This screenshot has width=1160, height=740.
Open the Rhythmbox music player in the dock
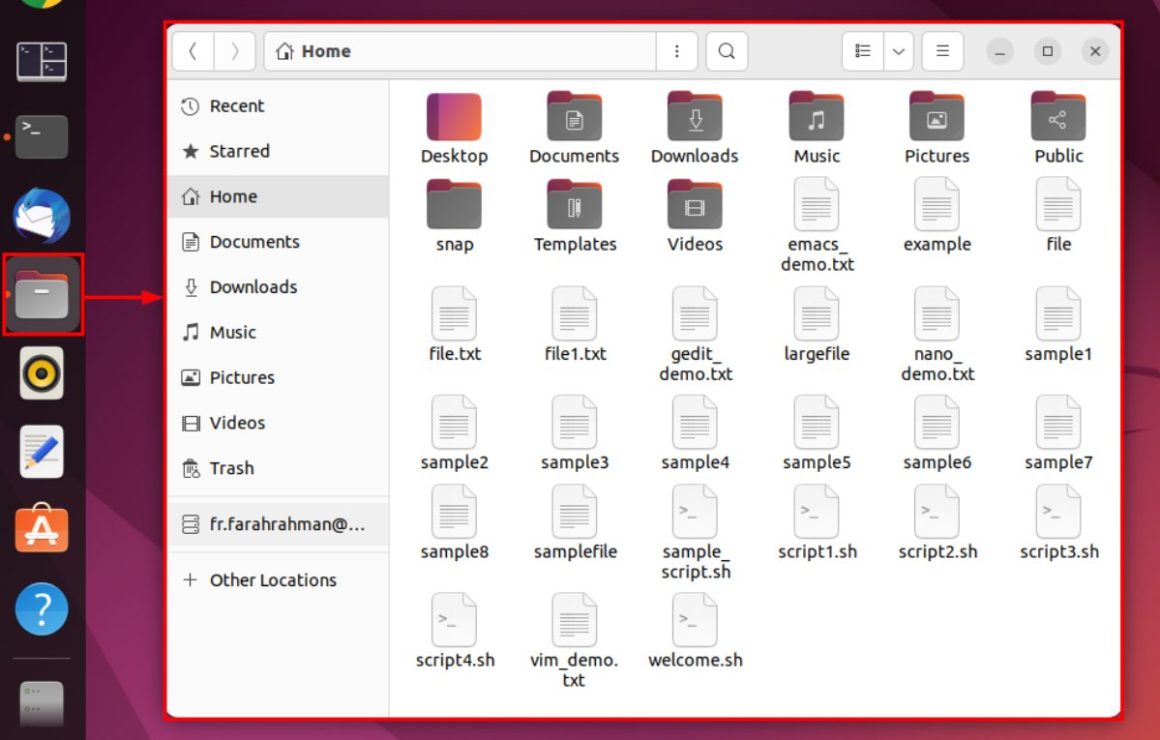pyautogui.click(x=41, y=373)
